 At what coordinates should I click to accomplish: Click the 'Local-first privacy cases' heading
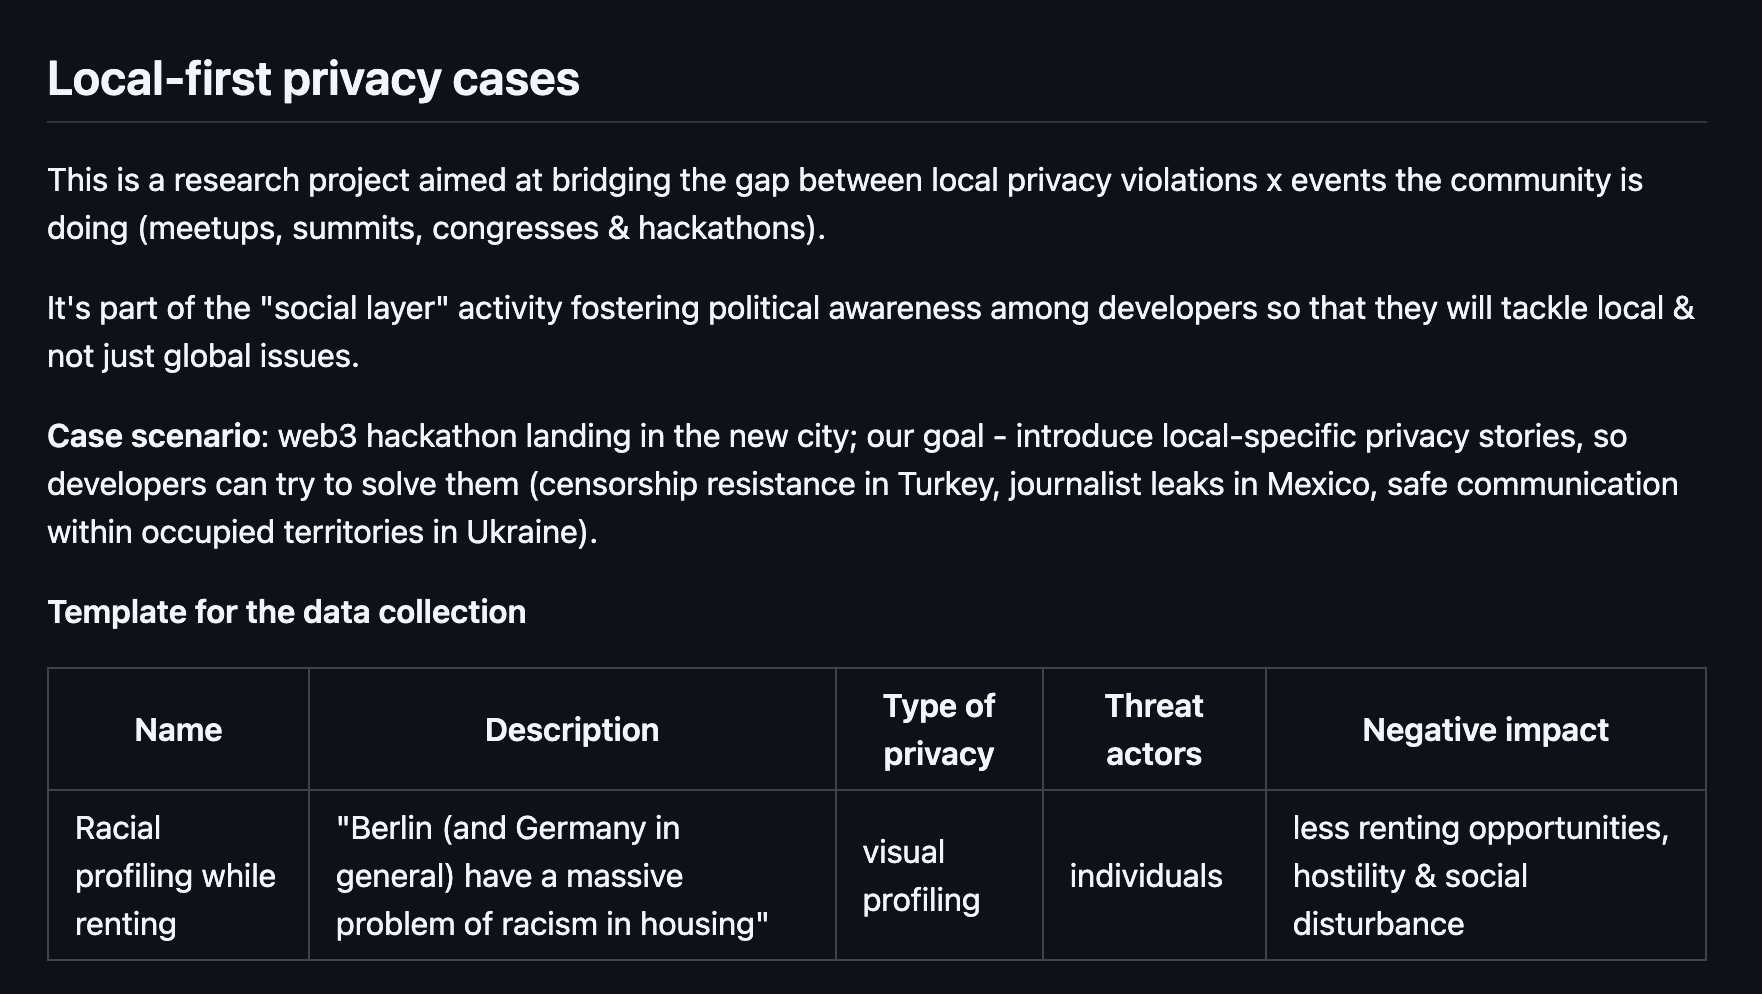(313, 79)
